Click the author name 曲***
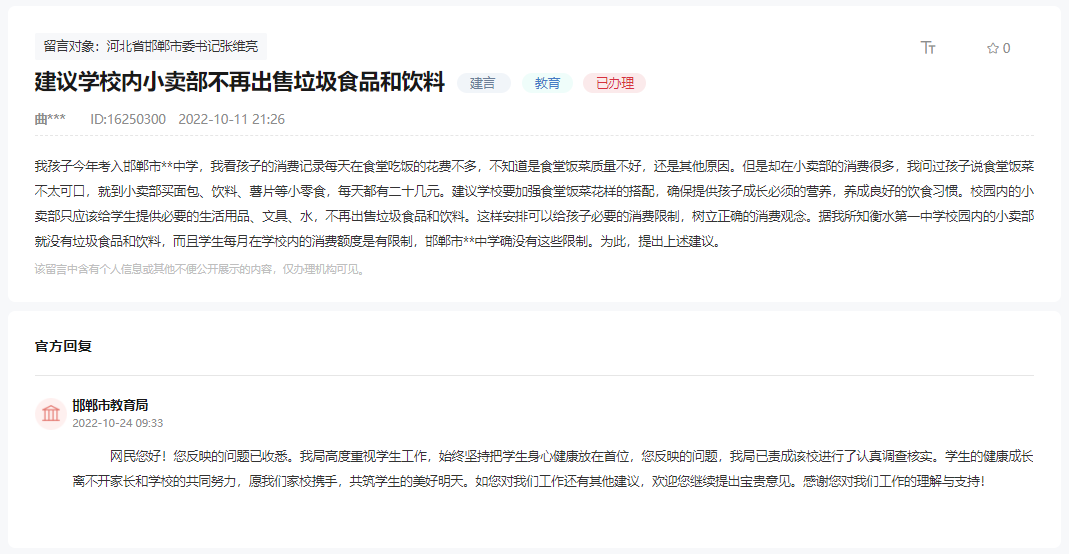Image resolution: width=1069 pixels, height=554 pixels. (x=50, y=119)
